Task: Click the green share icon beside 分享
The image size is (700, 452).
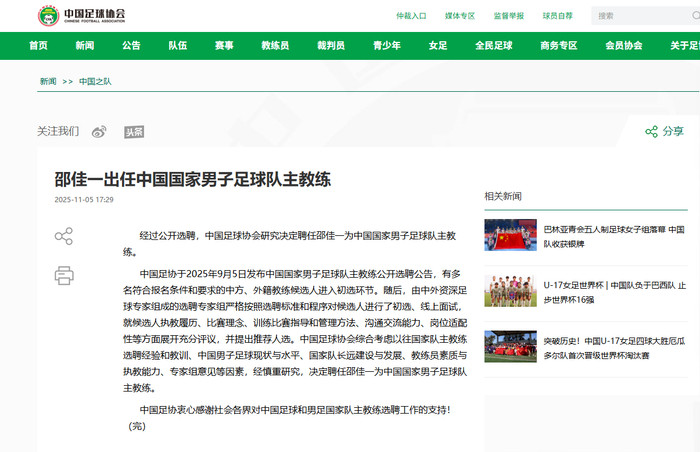Action: pos(651,131)
